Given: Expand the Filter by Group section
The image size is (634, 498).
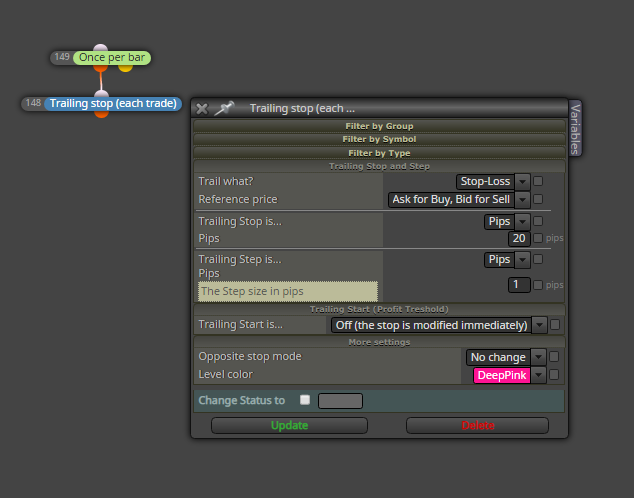Looking at the screenshot, I should pyautogui.click(x=379, y=126).
